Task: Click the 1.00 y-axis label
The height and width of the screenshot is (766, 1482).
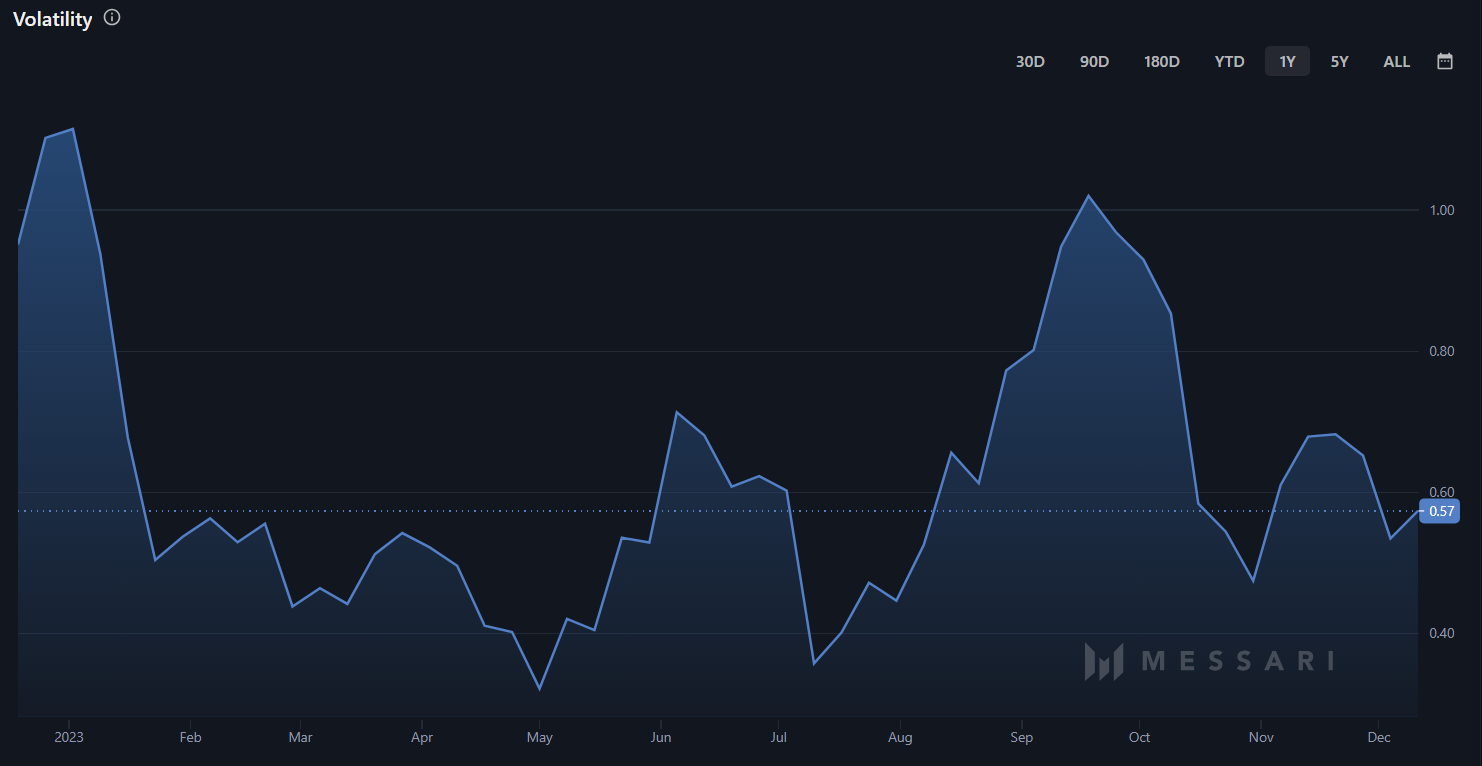Action: click(x=1441, y=210)
